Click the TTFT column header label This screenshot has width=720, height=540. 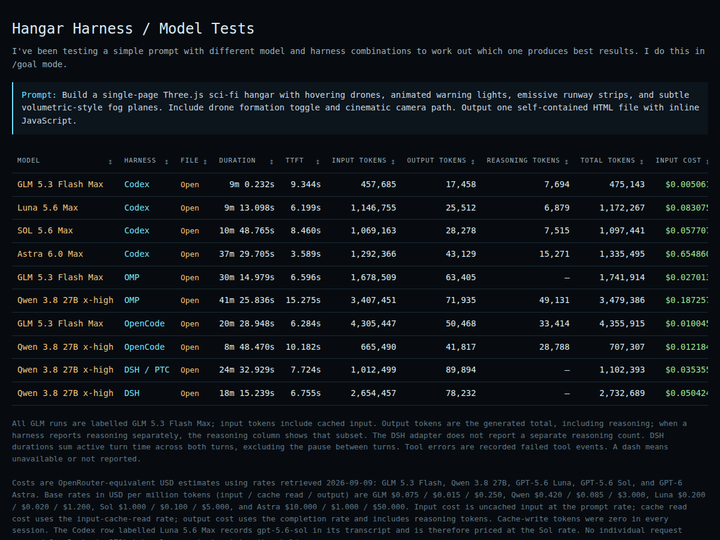[294, 160]
